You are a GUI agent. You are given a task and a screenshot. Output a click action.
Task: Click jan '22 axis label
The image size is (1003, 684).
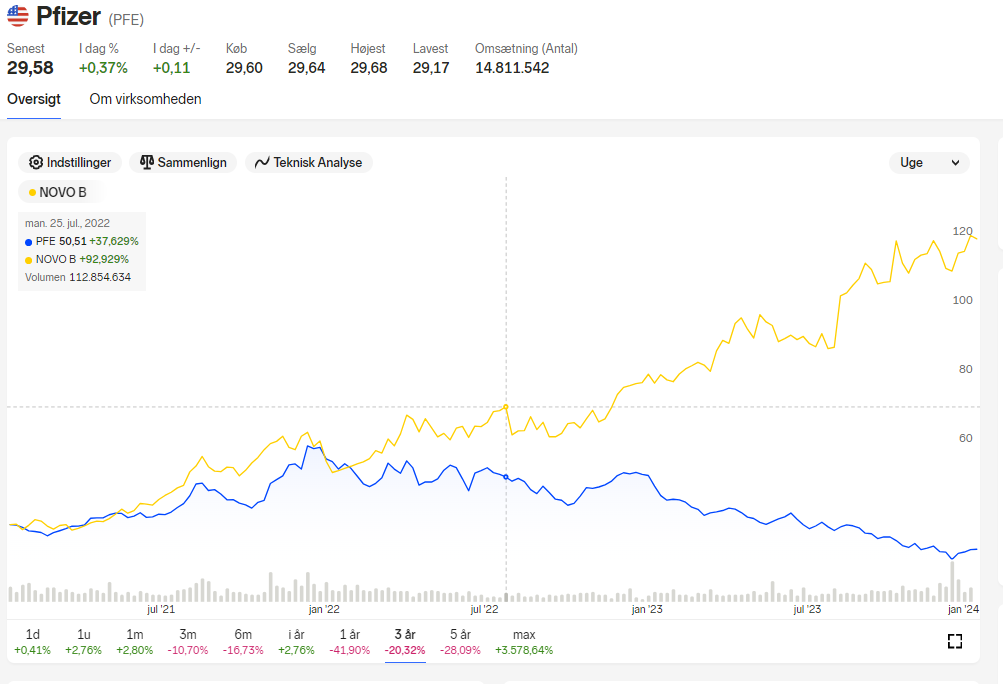pyautogui.click(x=324, y=609)
